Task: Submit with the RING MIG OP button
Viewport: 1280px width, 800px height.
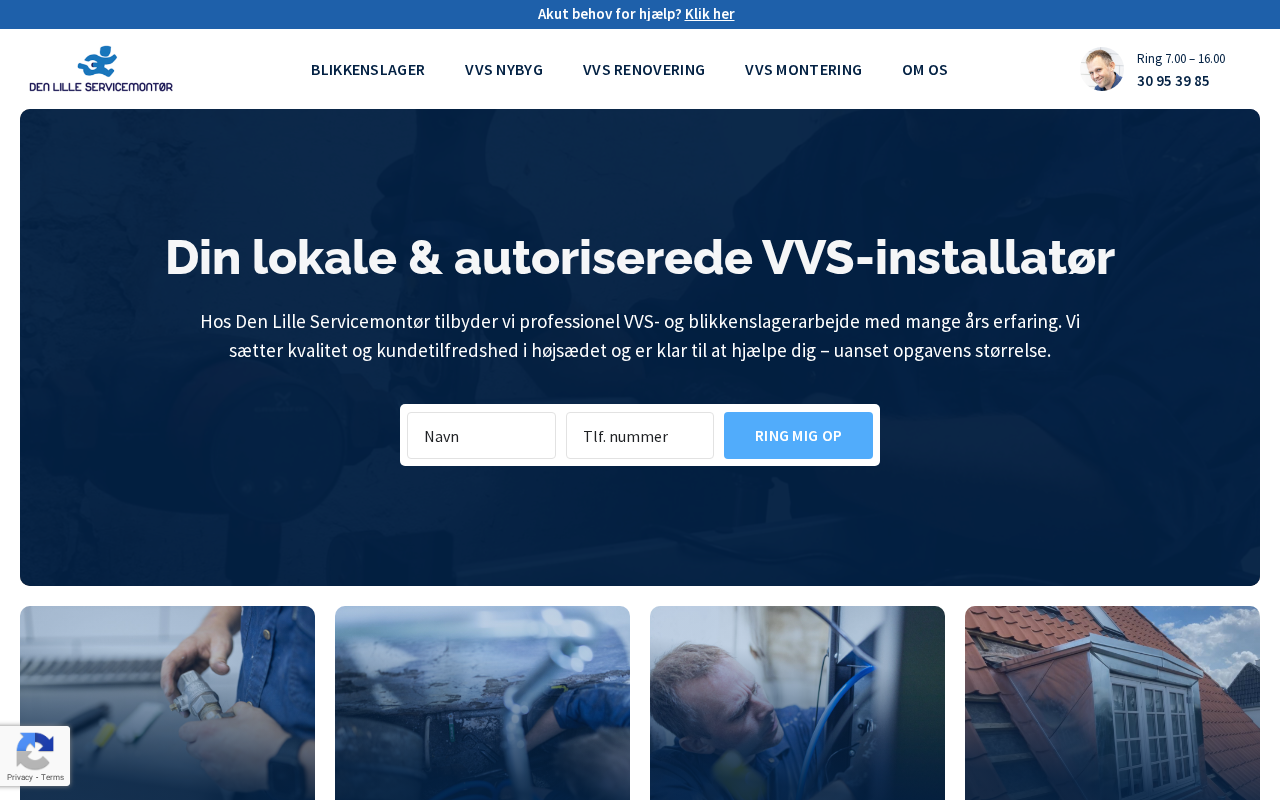Action: tap(798, 435)
